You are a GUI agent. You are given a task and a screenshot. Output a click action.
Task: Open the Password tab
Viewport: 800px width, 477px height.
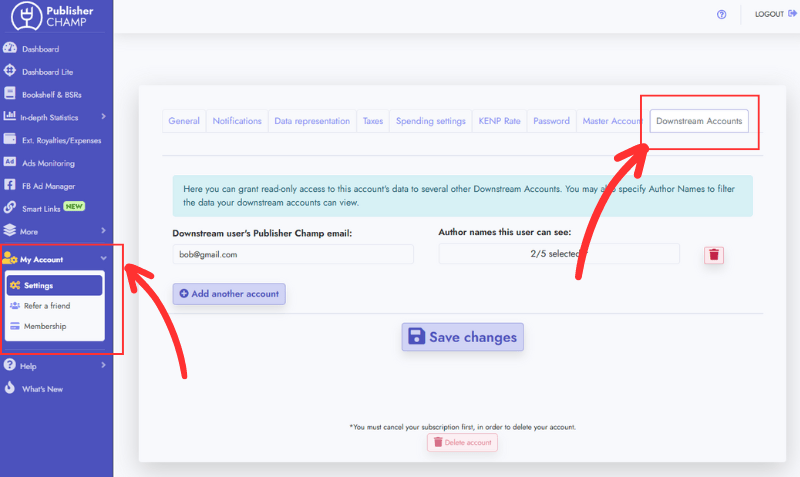tap(551, 121)
